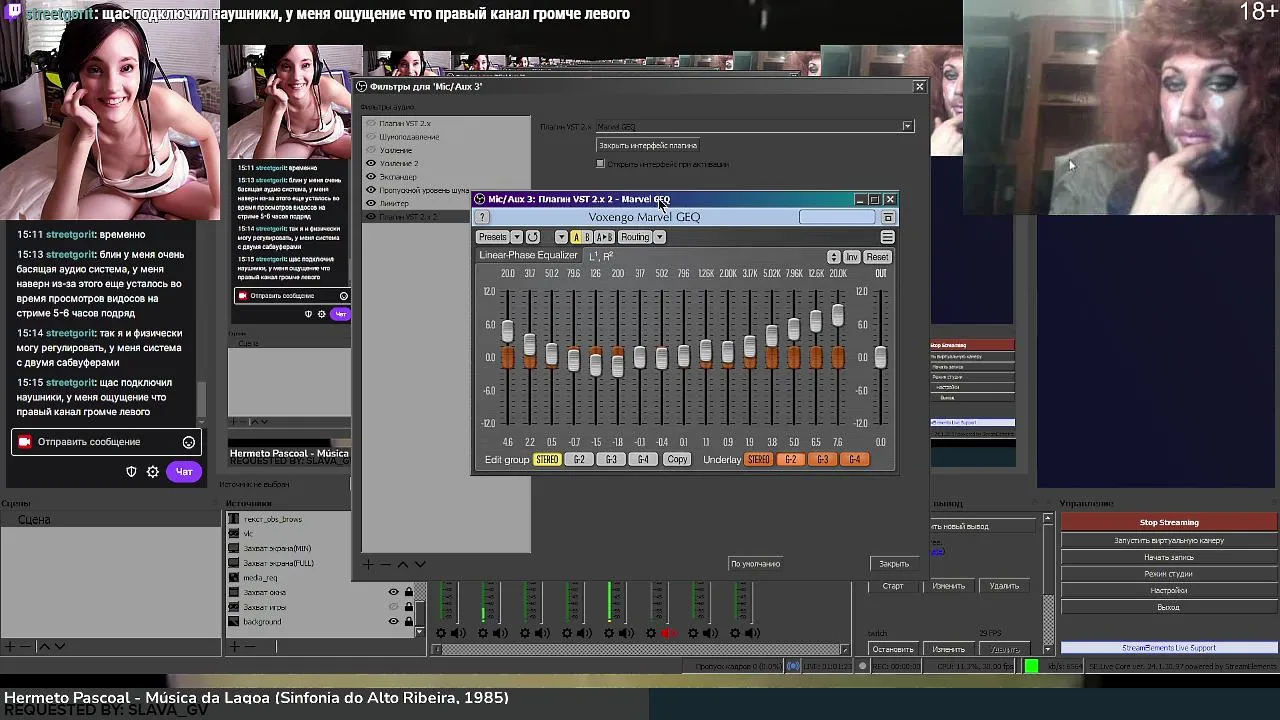Click mixer horizontal scrollbar

click(x=640, y=649)
